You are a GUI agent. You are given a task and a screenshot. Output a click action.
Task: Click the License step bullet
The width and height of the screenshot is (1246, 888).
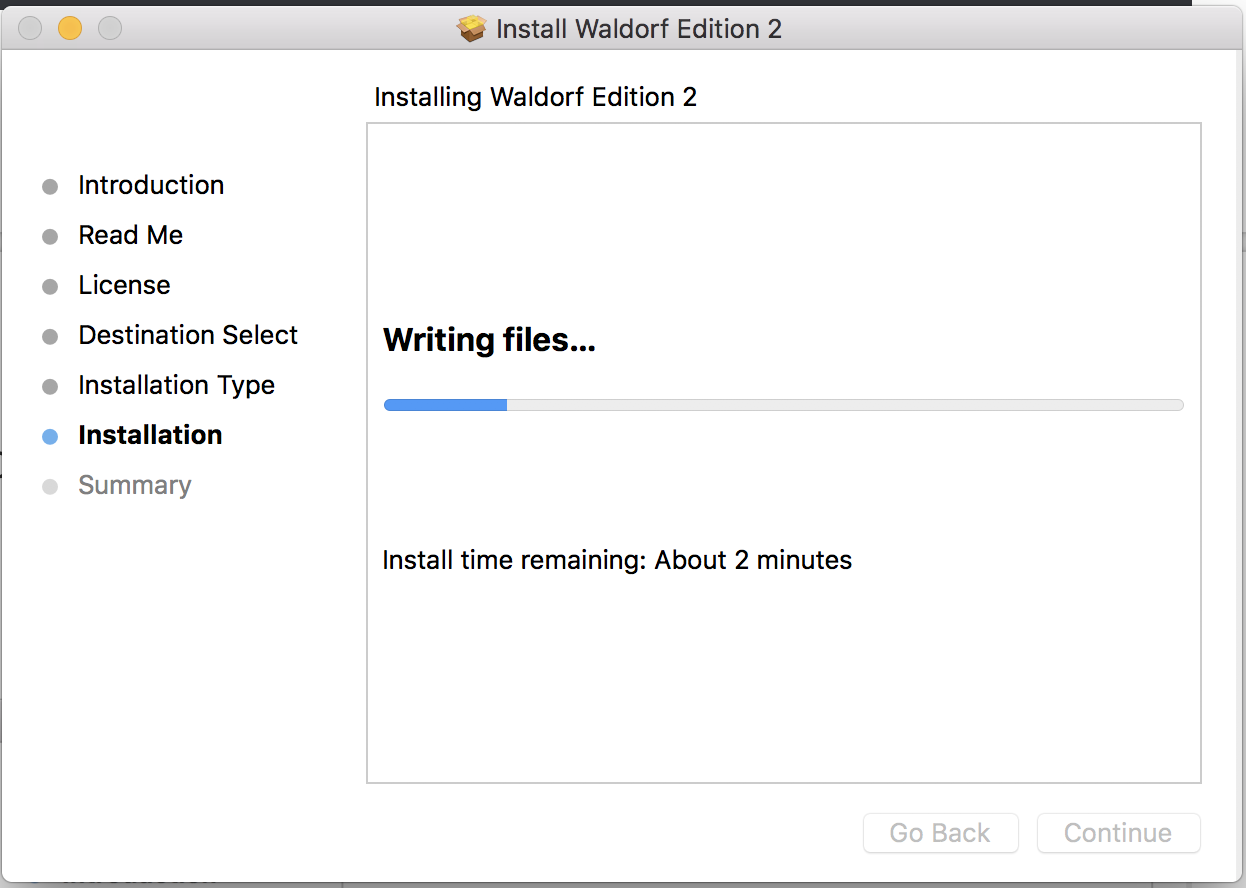click(50, 287)
